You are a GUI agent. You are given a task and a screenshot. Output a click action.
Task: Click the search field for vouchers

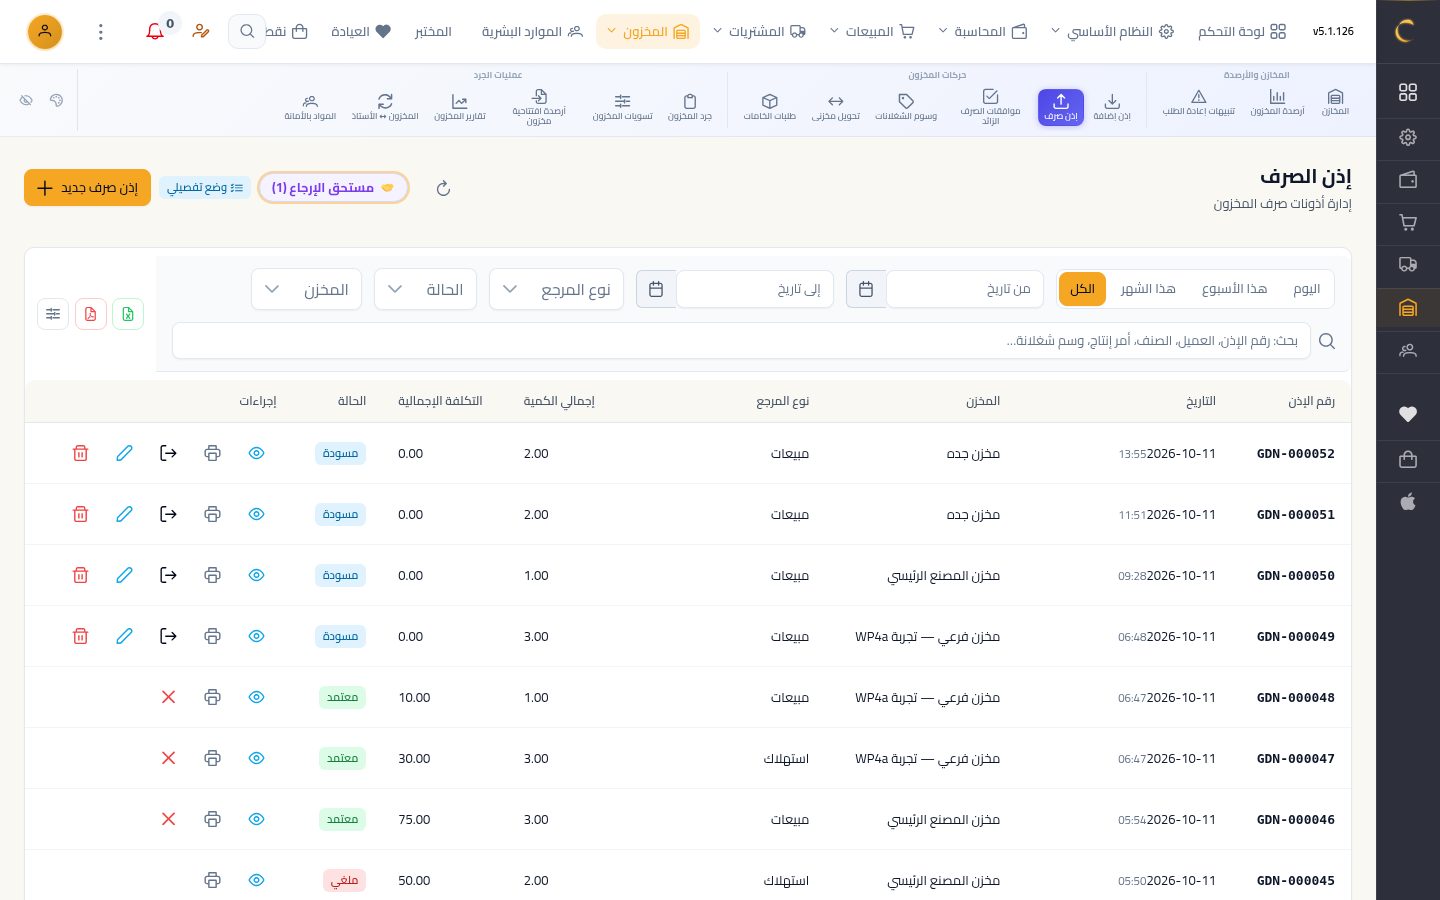741,341
